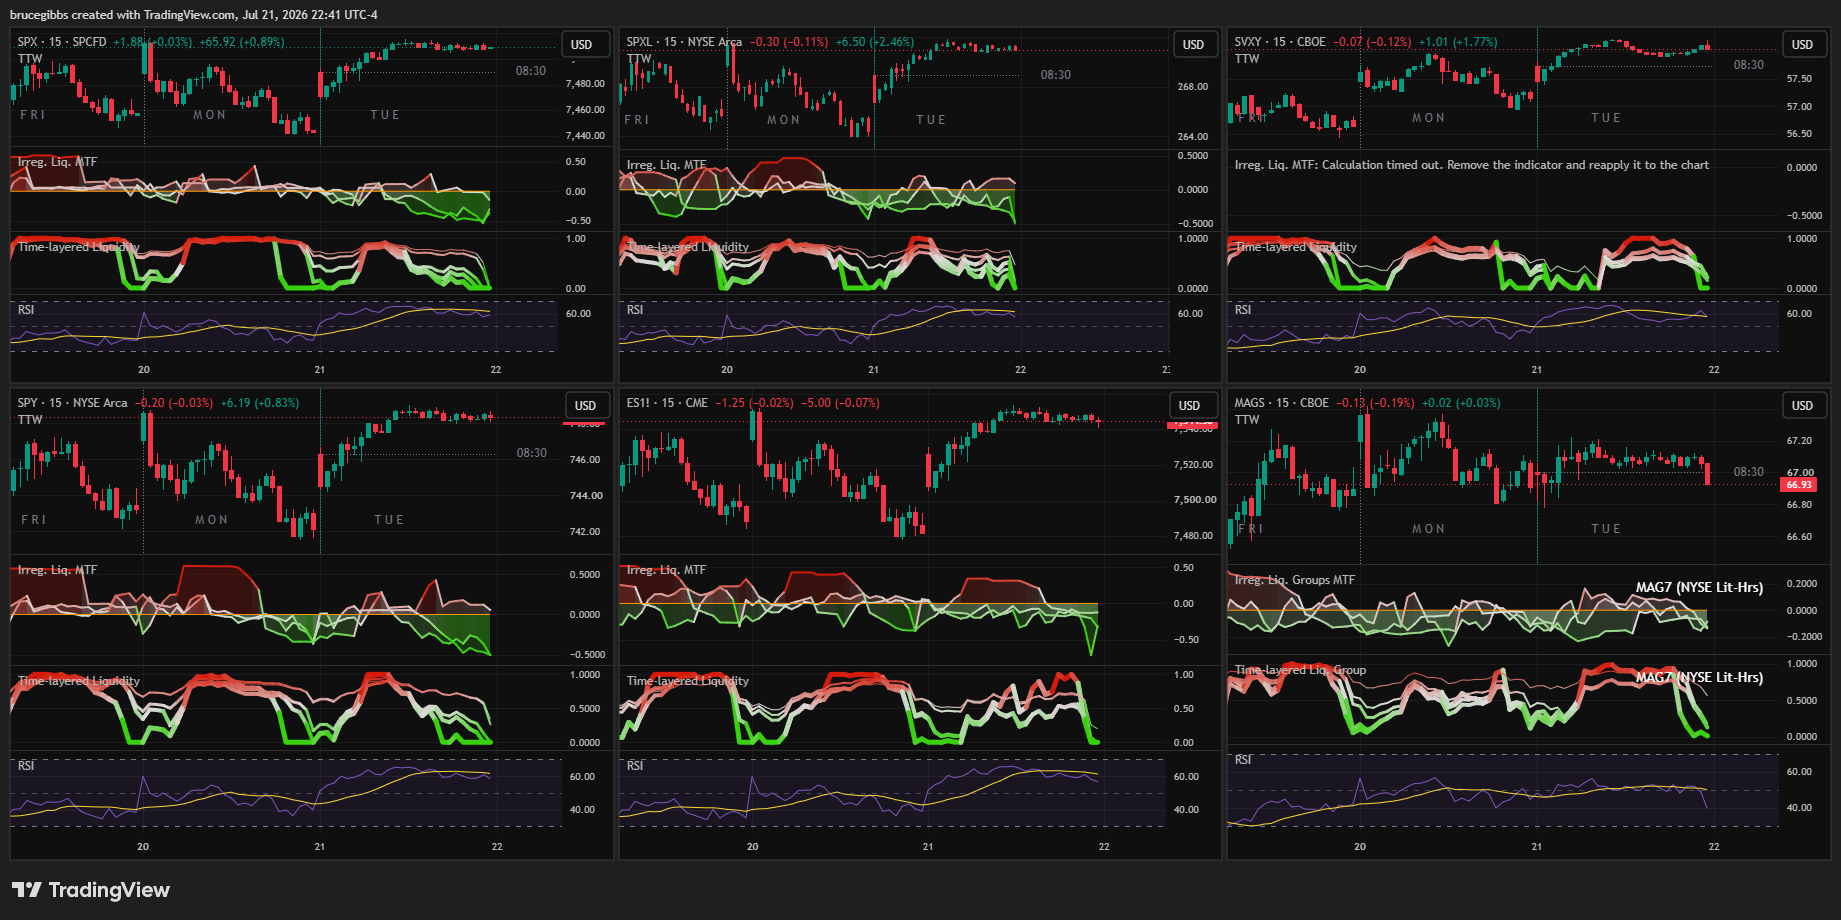The image size is (1841, 920).
Task: Select the SPX · 15 · SPCFD symbol title
Action: (x=62, y=42)
